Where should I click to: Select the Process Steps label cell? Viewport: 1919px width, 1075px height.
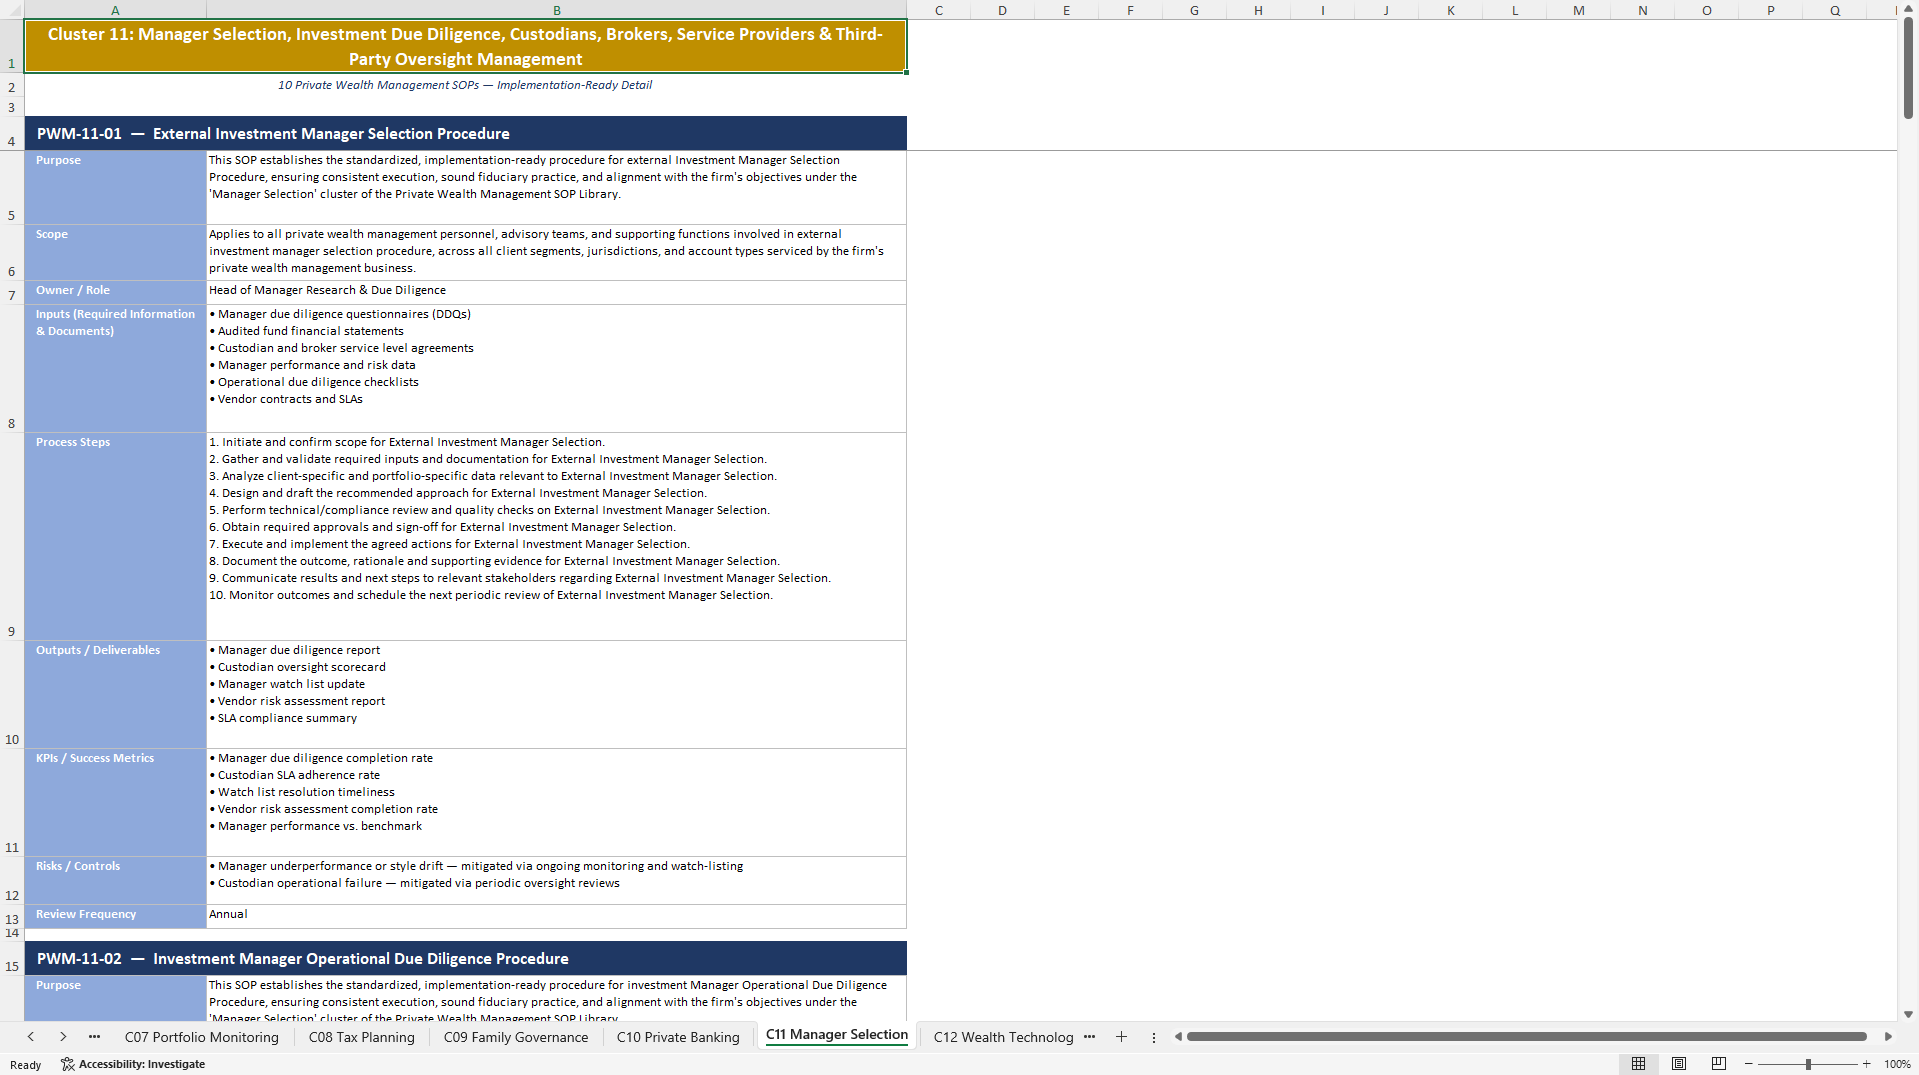(115, 537)
